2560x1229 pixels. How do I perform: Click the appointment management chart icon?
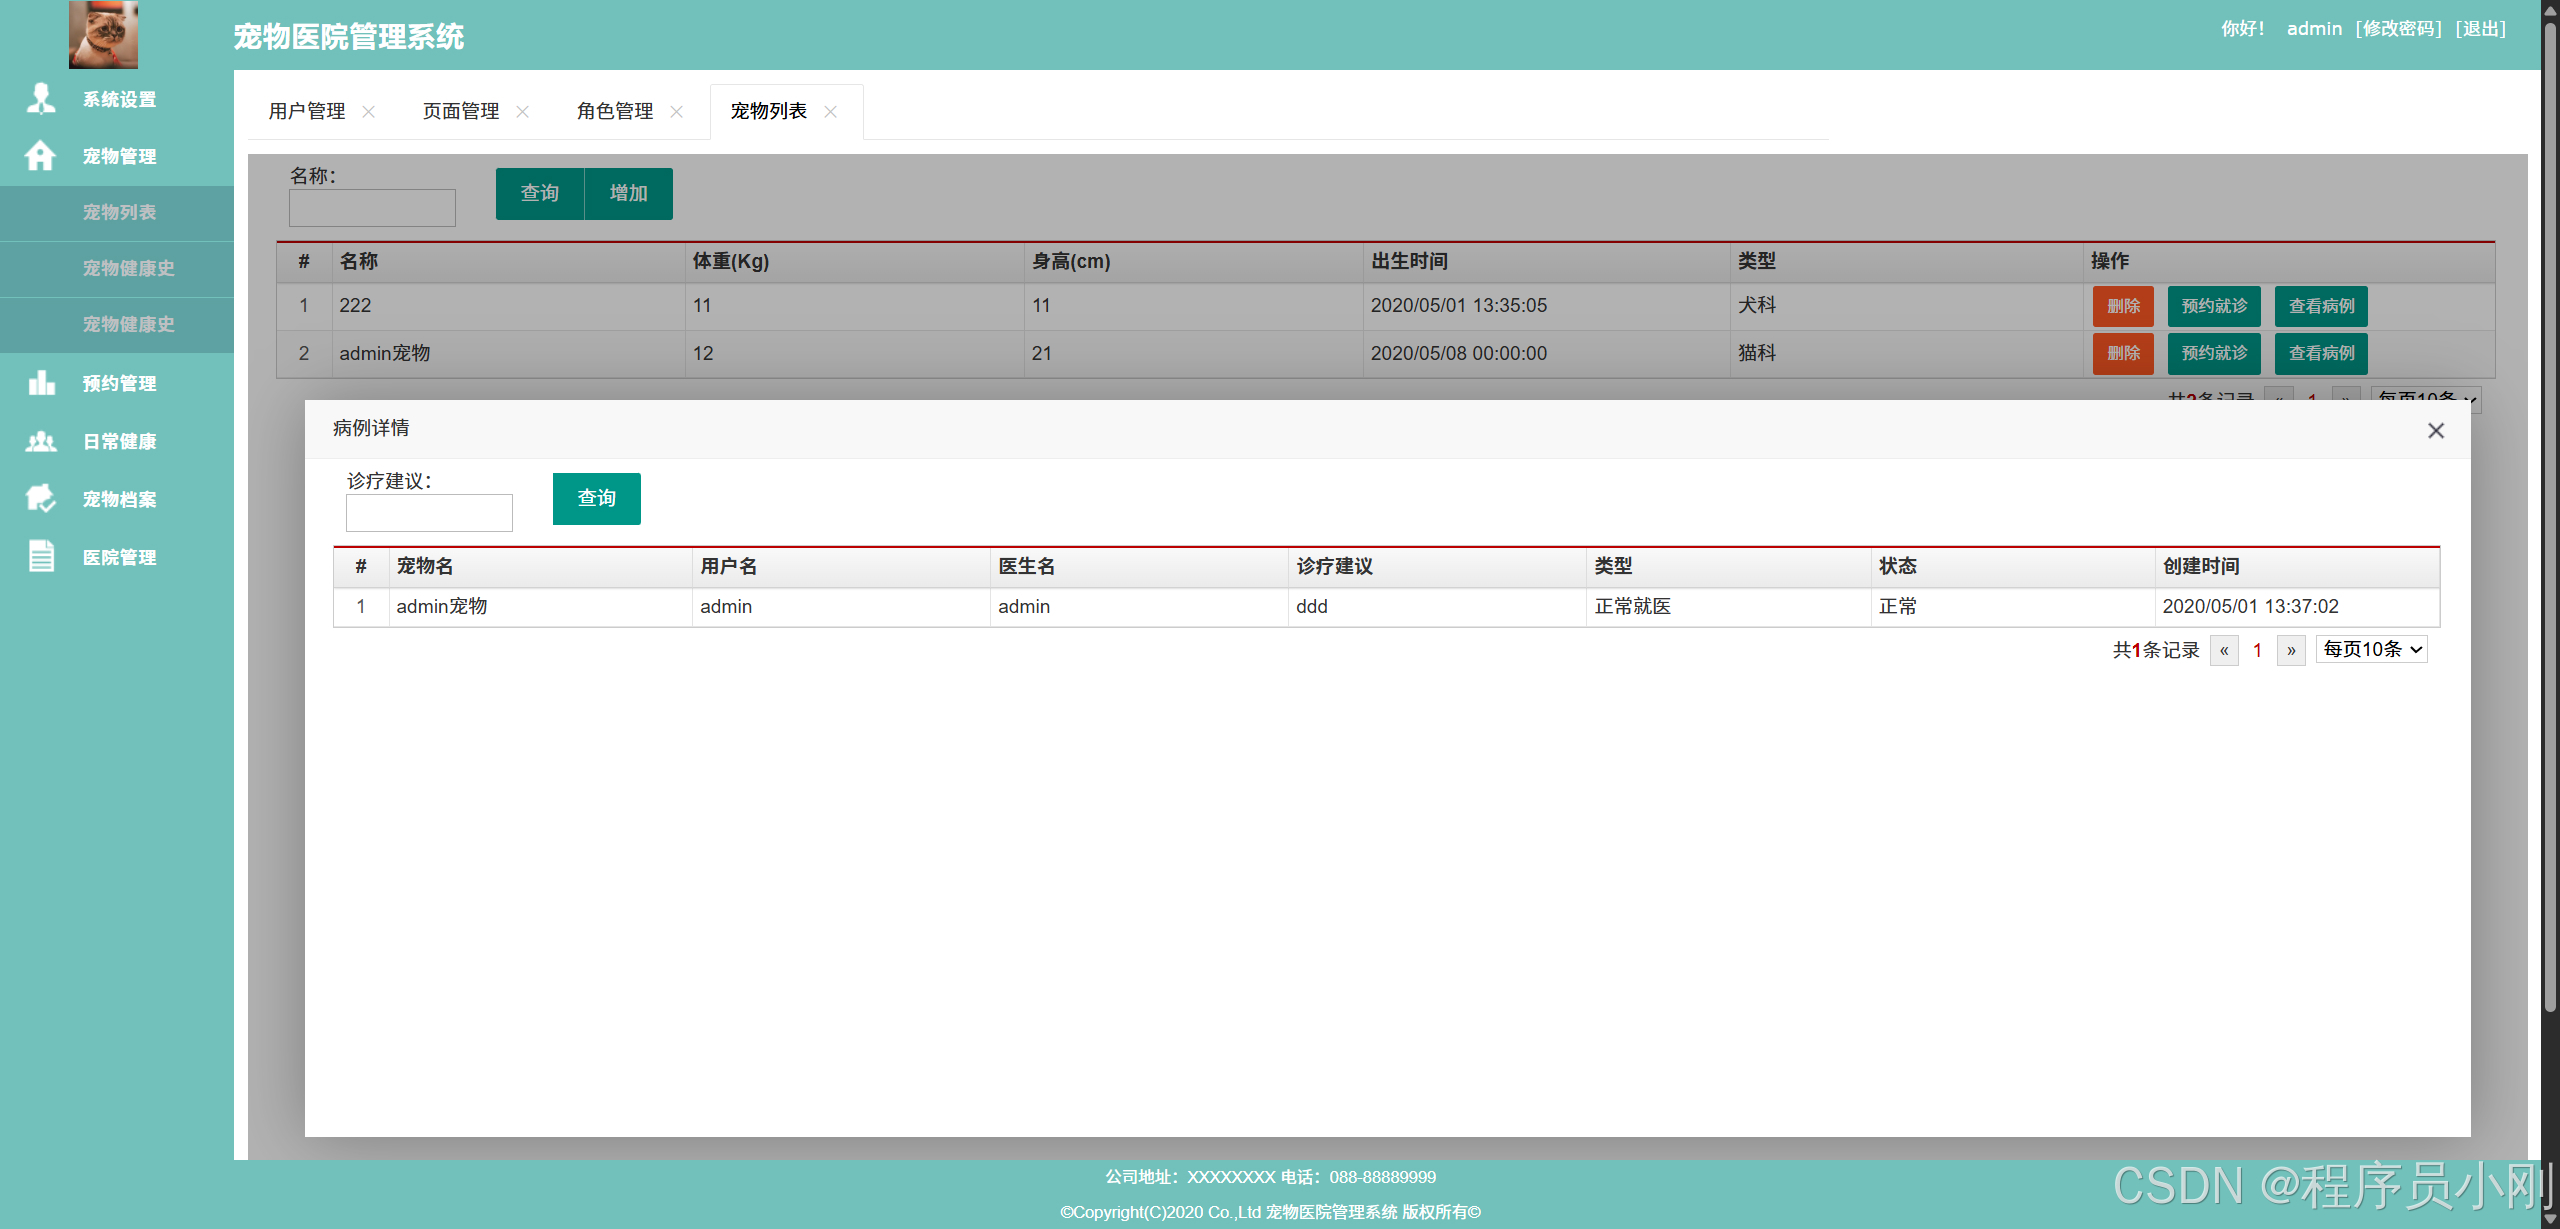pyautogui.click(x=41, y=383)
